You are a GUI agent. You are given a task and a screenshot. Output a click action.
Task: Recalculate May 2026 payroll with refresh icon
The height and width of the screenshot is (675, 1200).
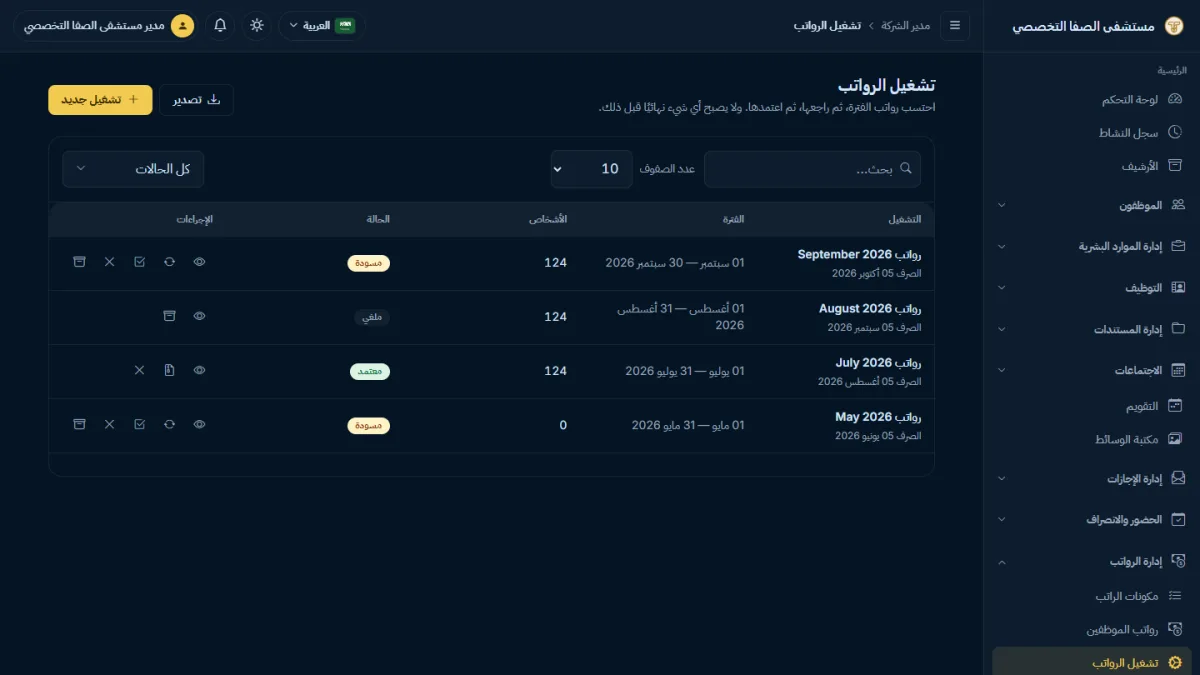tap(169, 425)
